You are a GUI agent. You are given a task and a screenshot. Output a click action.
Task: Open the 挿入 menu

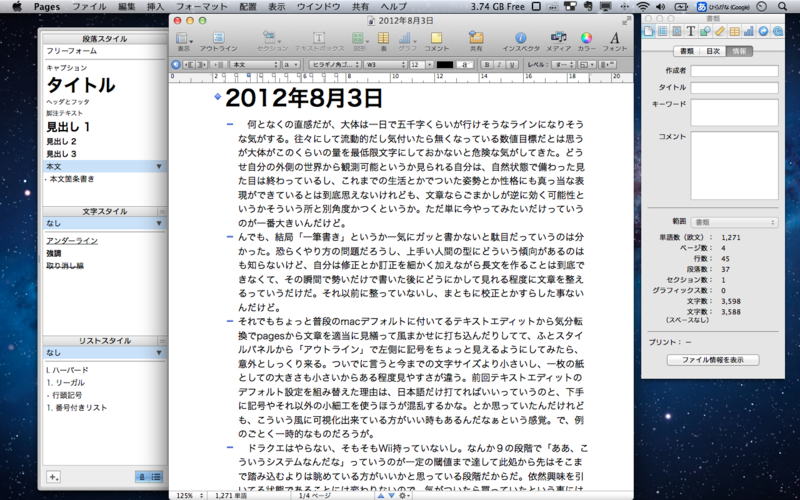(x=155, y=7)
